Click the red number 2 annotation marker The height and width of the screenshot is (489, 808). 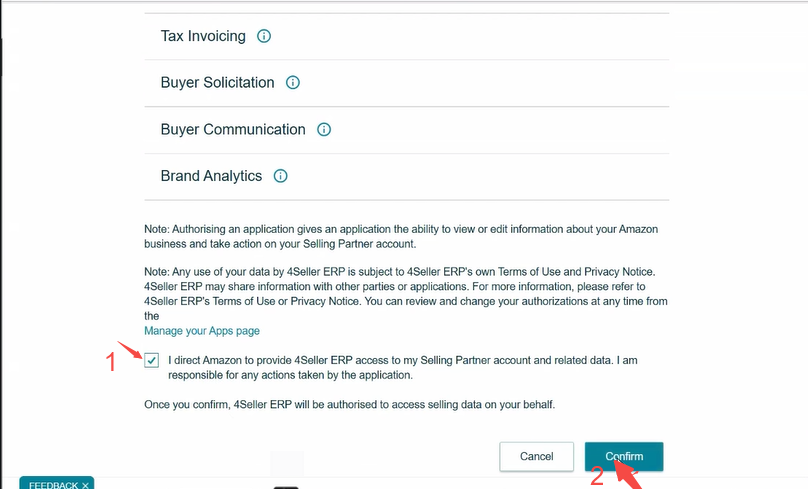[x=597, y=477]
